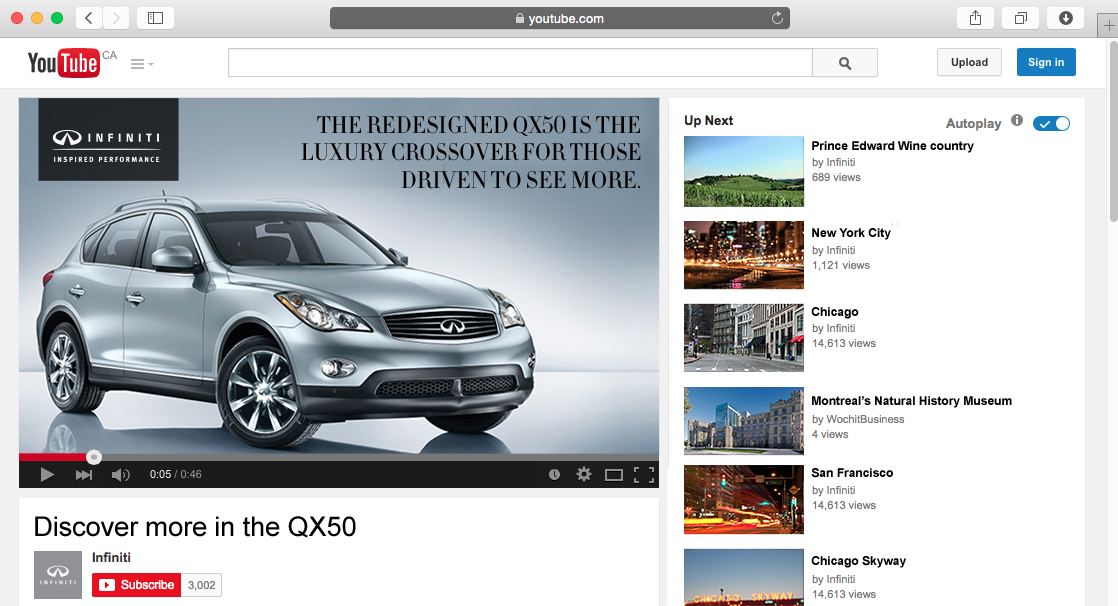Click the Watch Later clock icon

(x=554, y=475)
